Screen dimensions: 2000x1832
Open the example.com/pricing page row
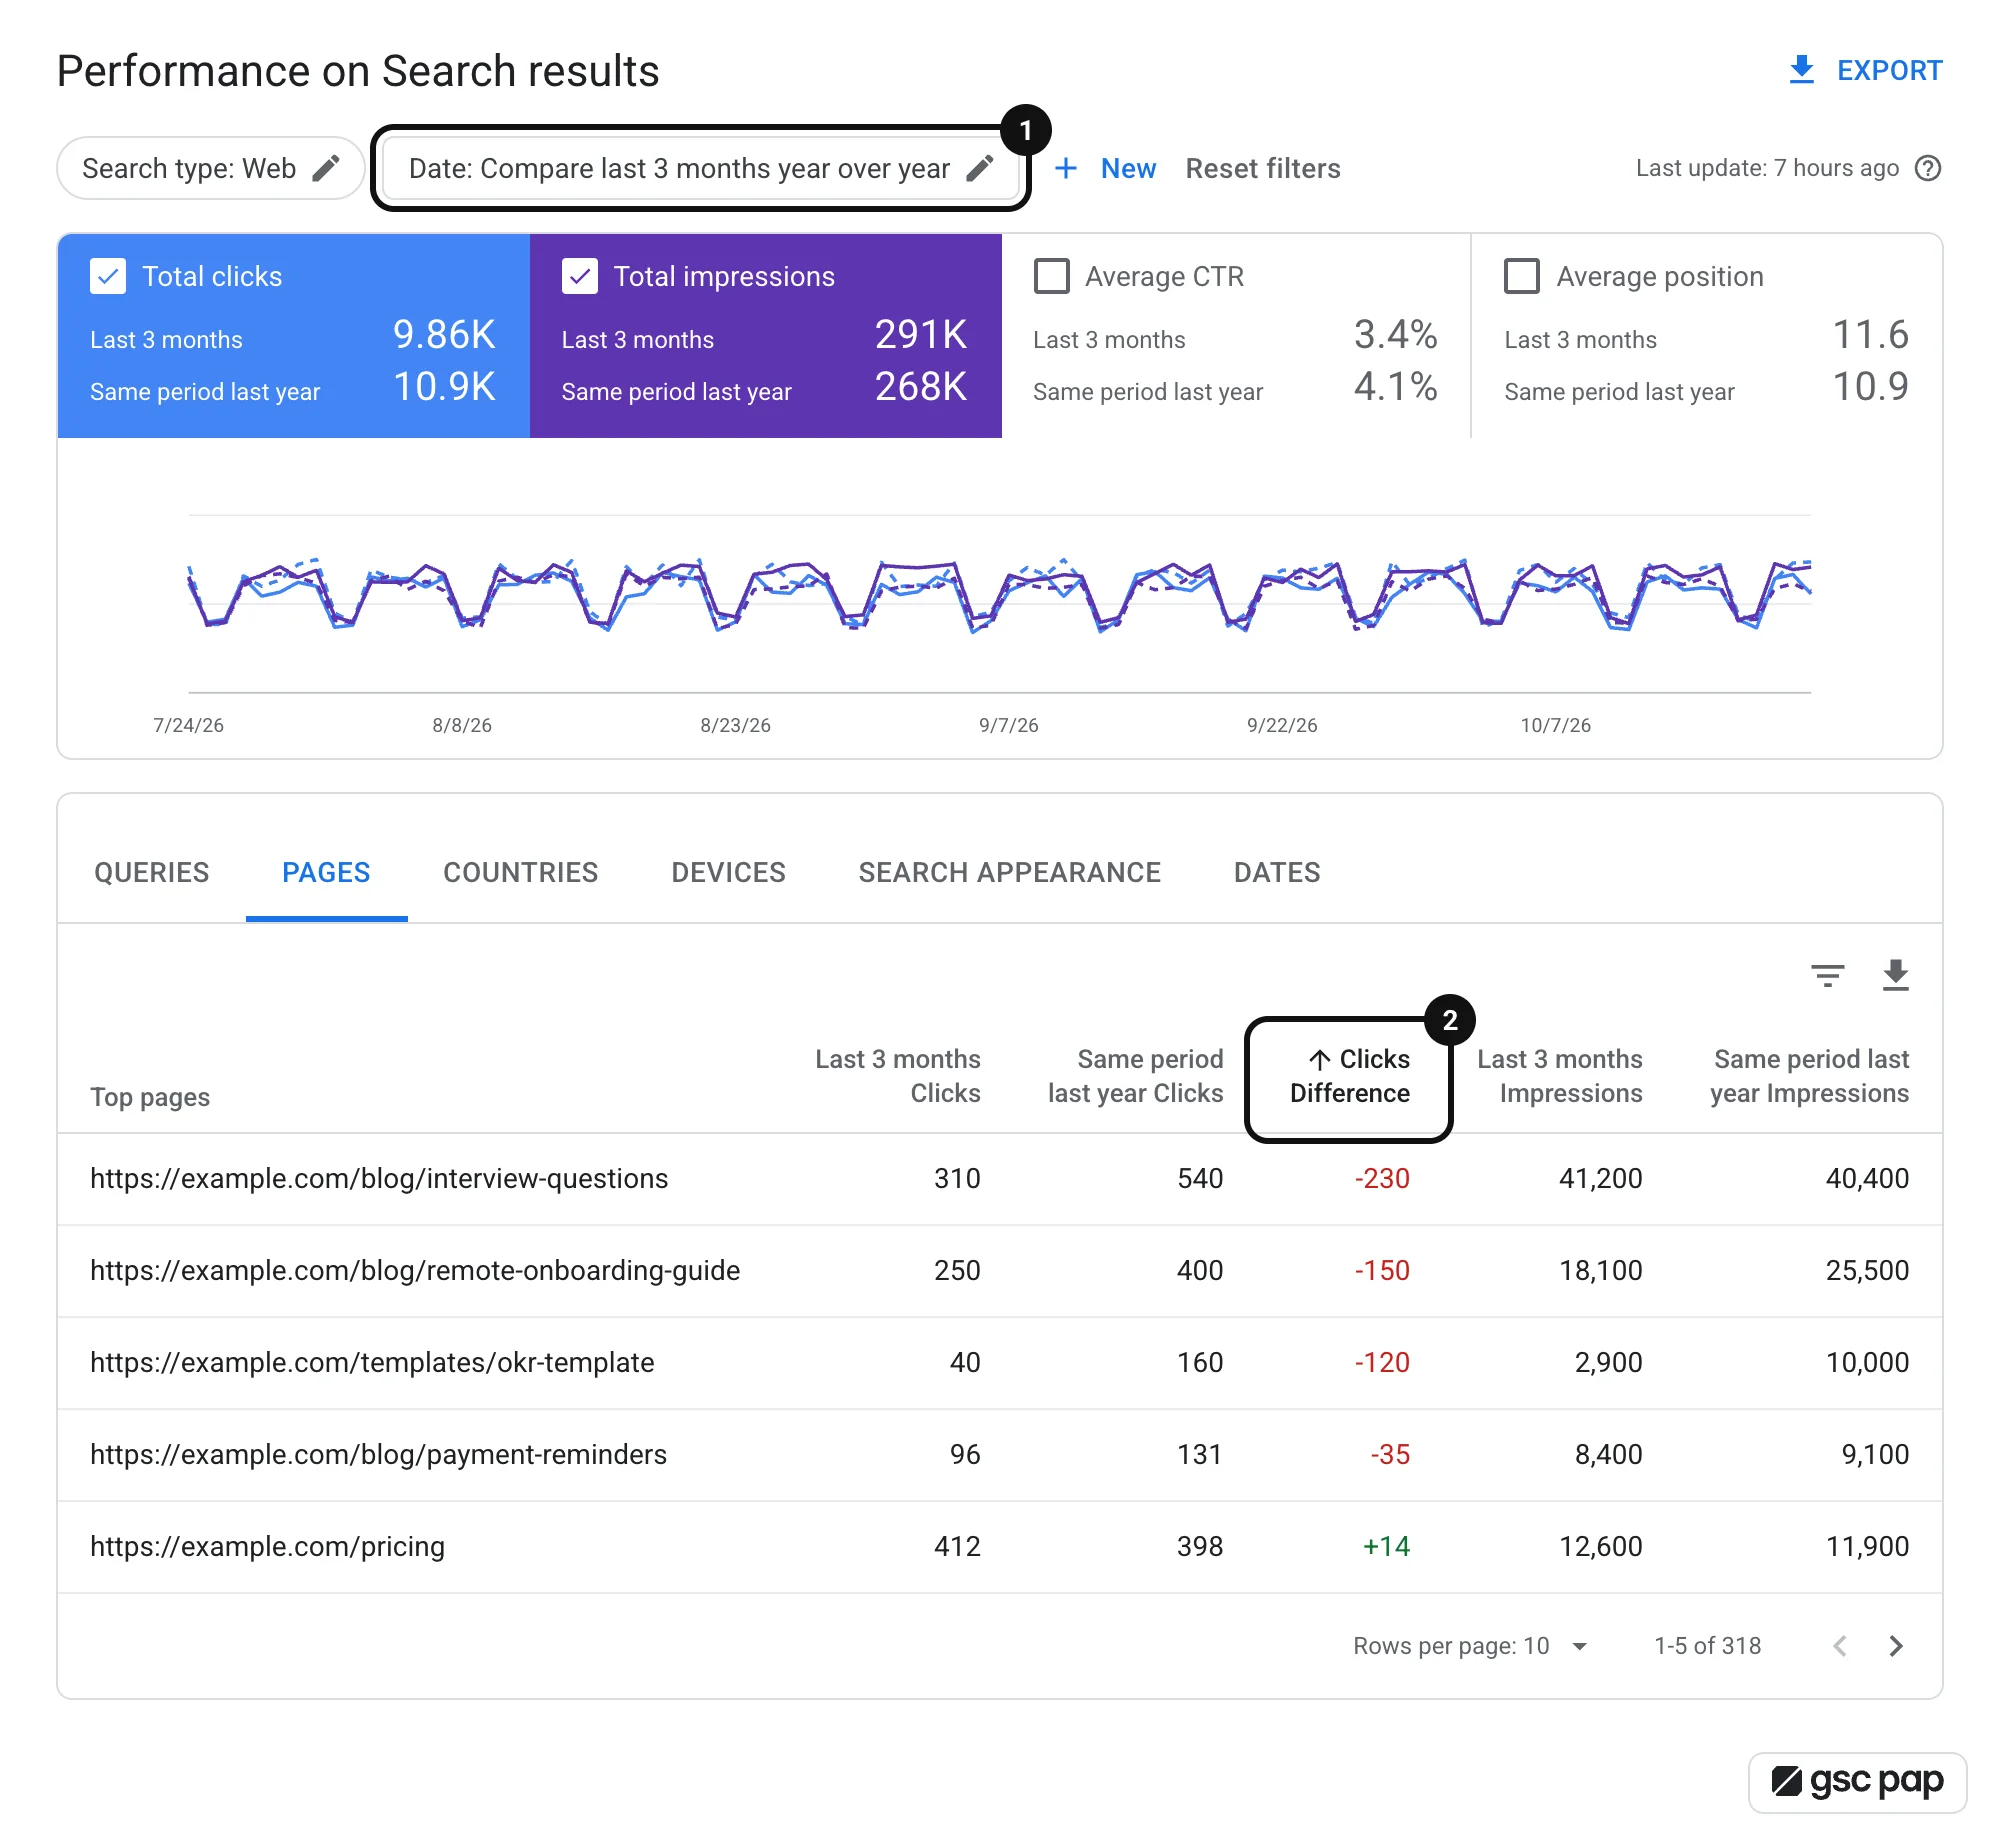pyautogui.click(x=1000, y=1547)
